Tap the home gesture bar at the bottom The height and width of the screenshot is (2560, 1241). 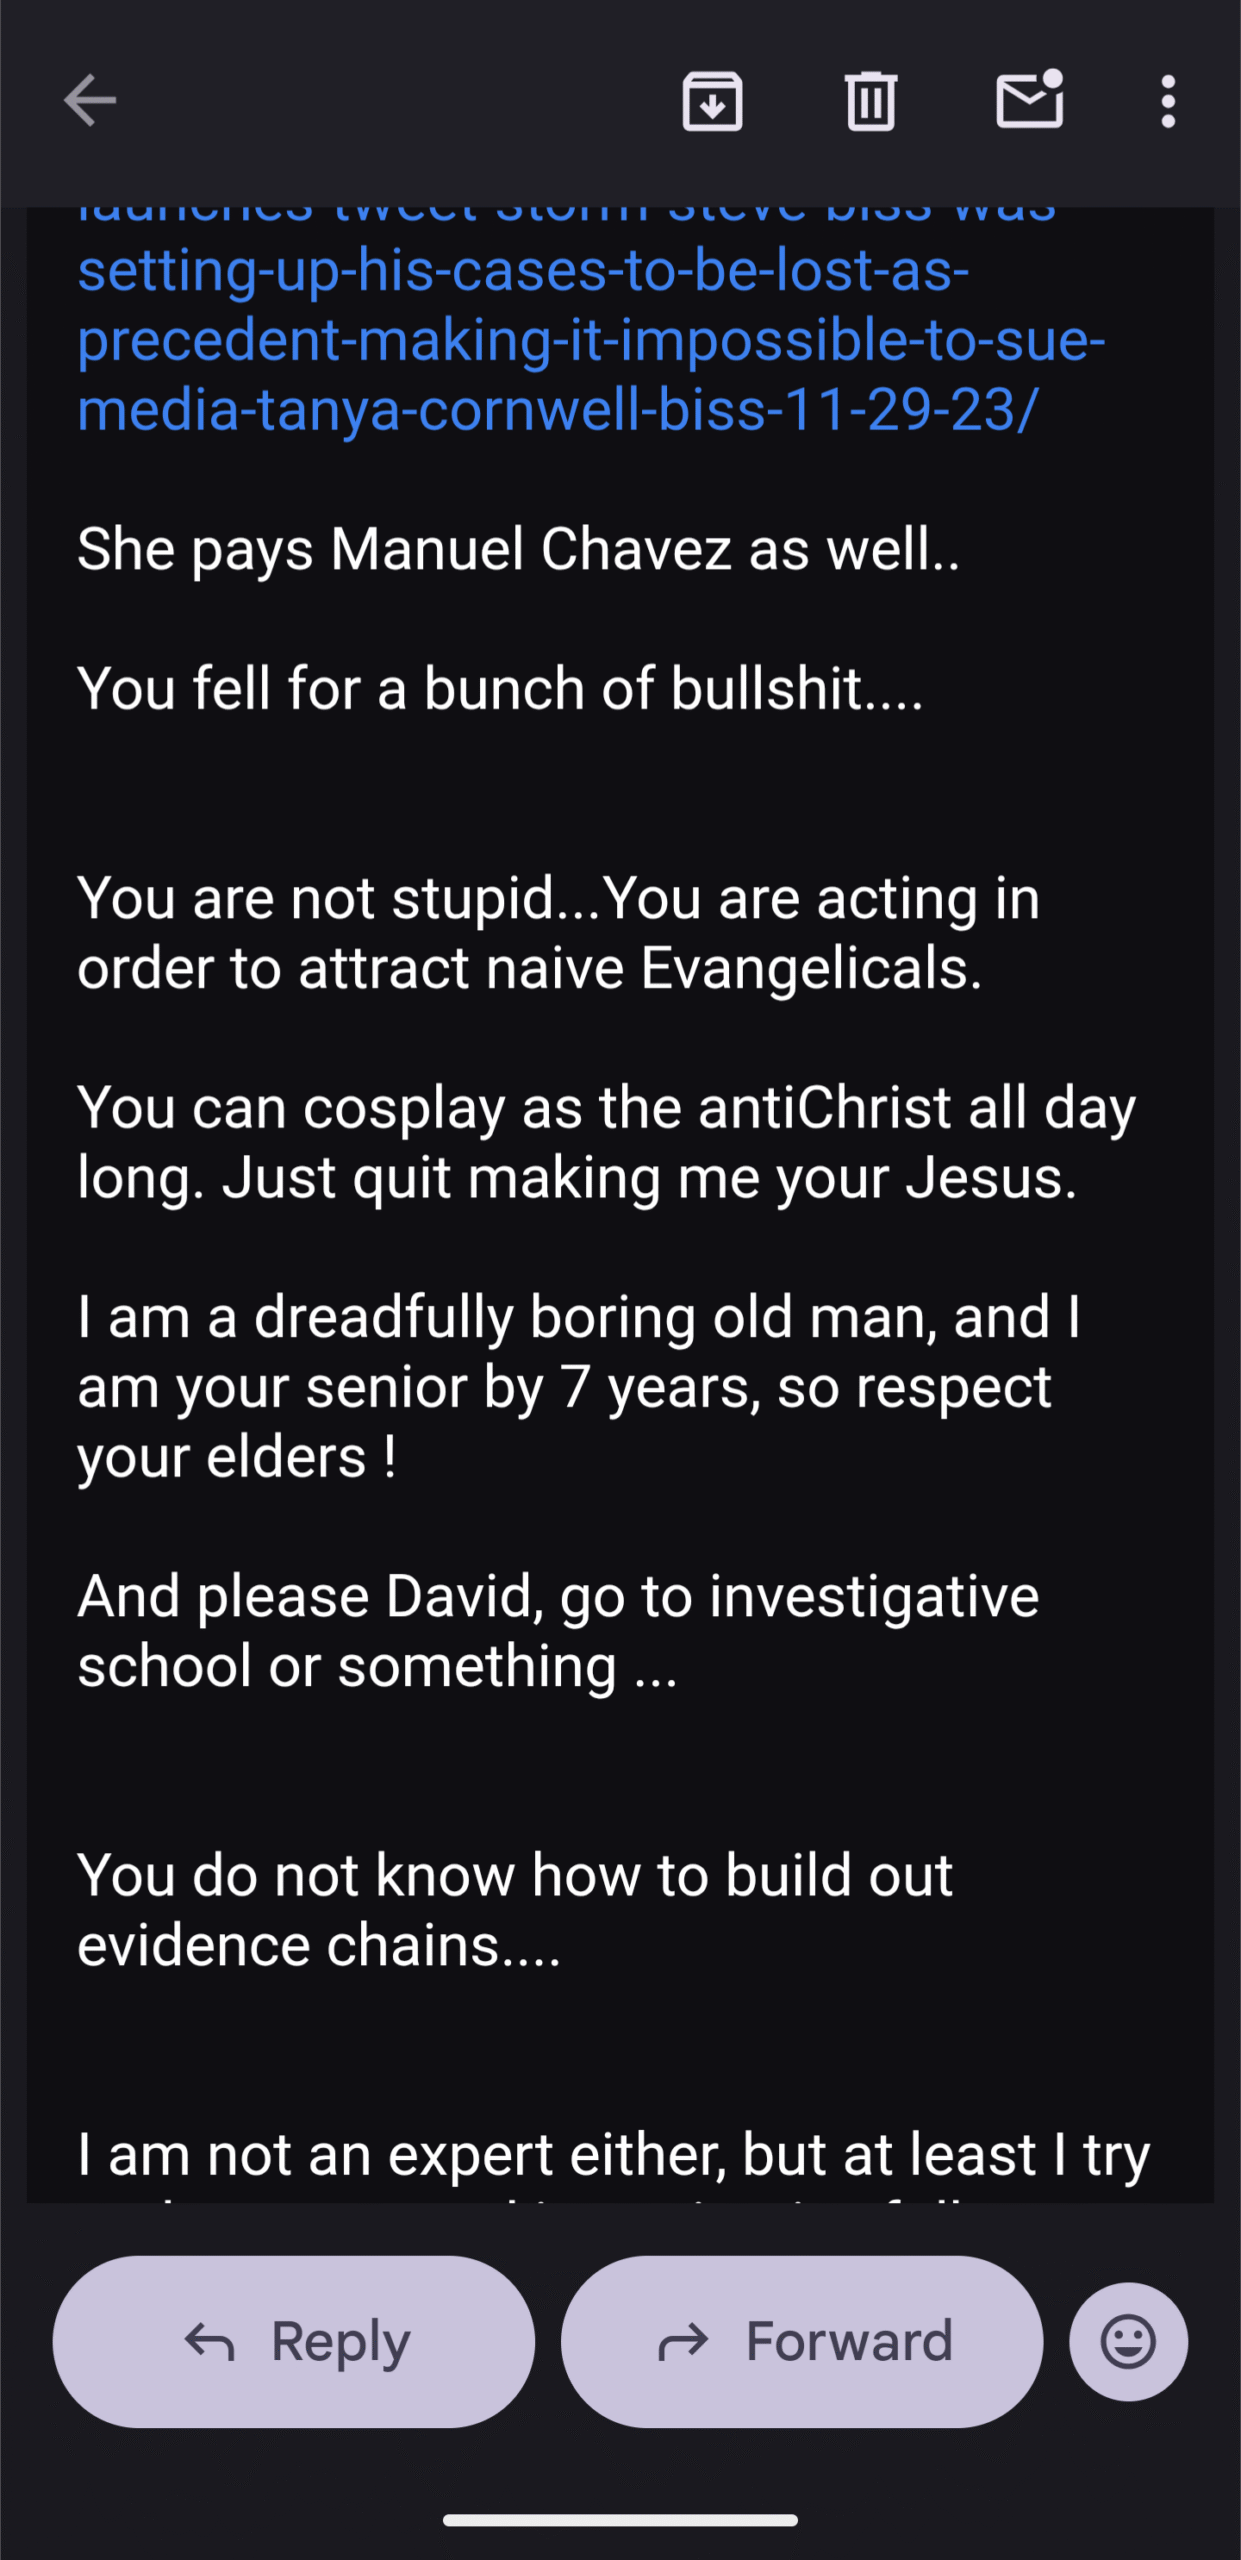620,2521
